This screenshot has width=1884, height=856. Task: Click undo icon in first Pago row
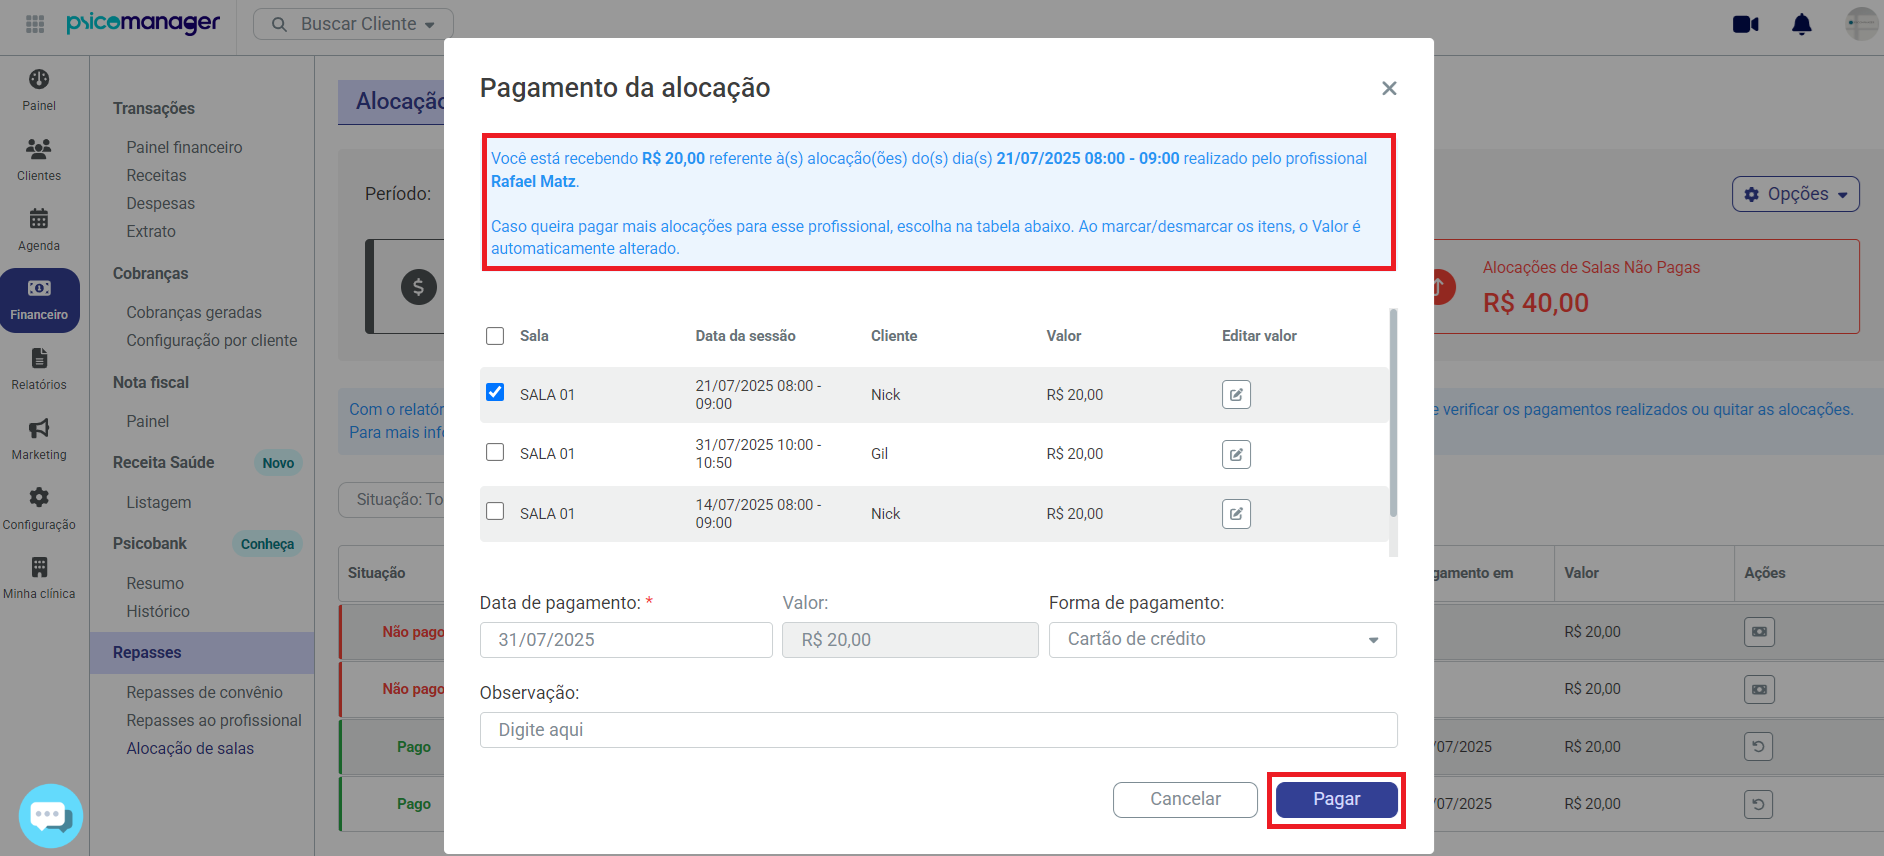[x=1758, y=747]
